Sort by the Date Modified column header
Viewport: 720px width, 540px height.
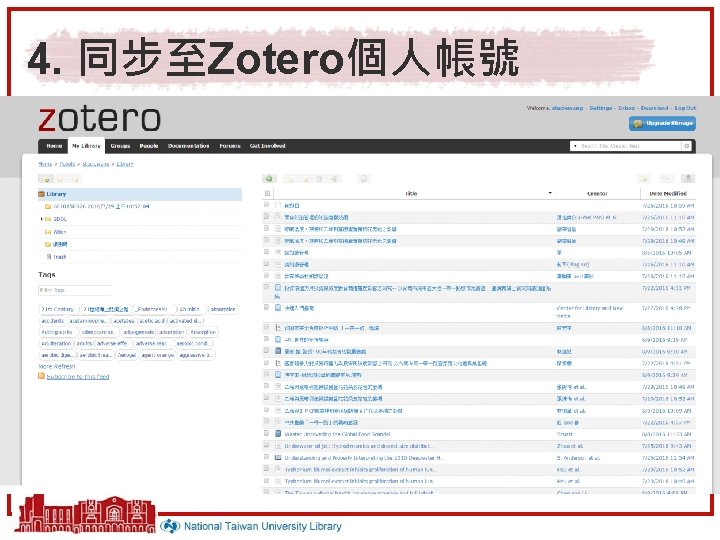668,194
